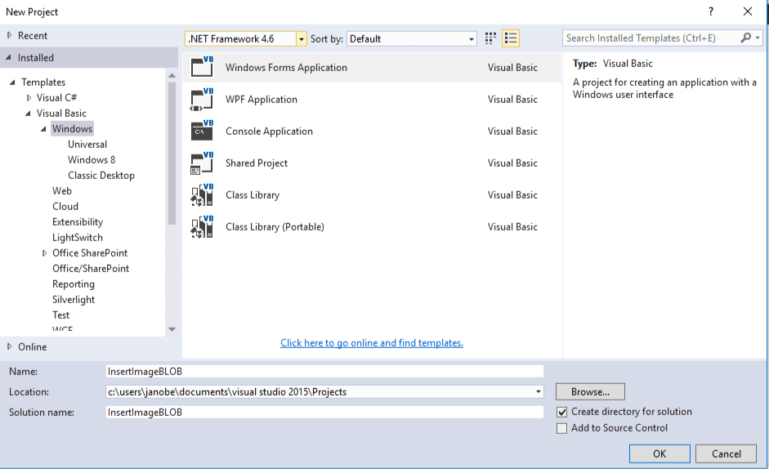Screen dimensions: 769x469
Task: Select the Office/SharePoint tree item
Action: coord(91,268)
